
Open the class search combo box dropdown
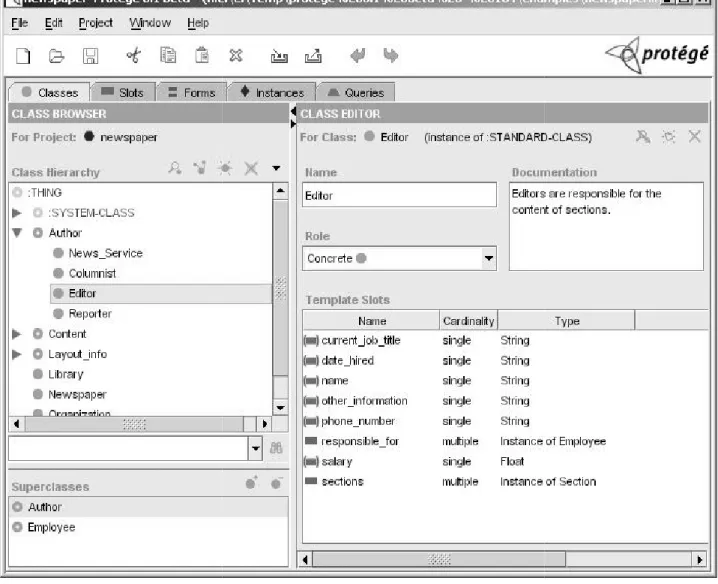click(x=256, y=448)
